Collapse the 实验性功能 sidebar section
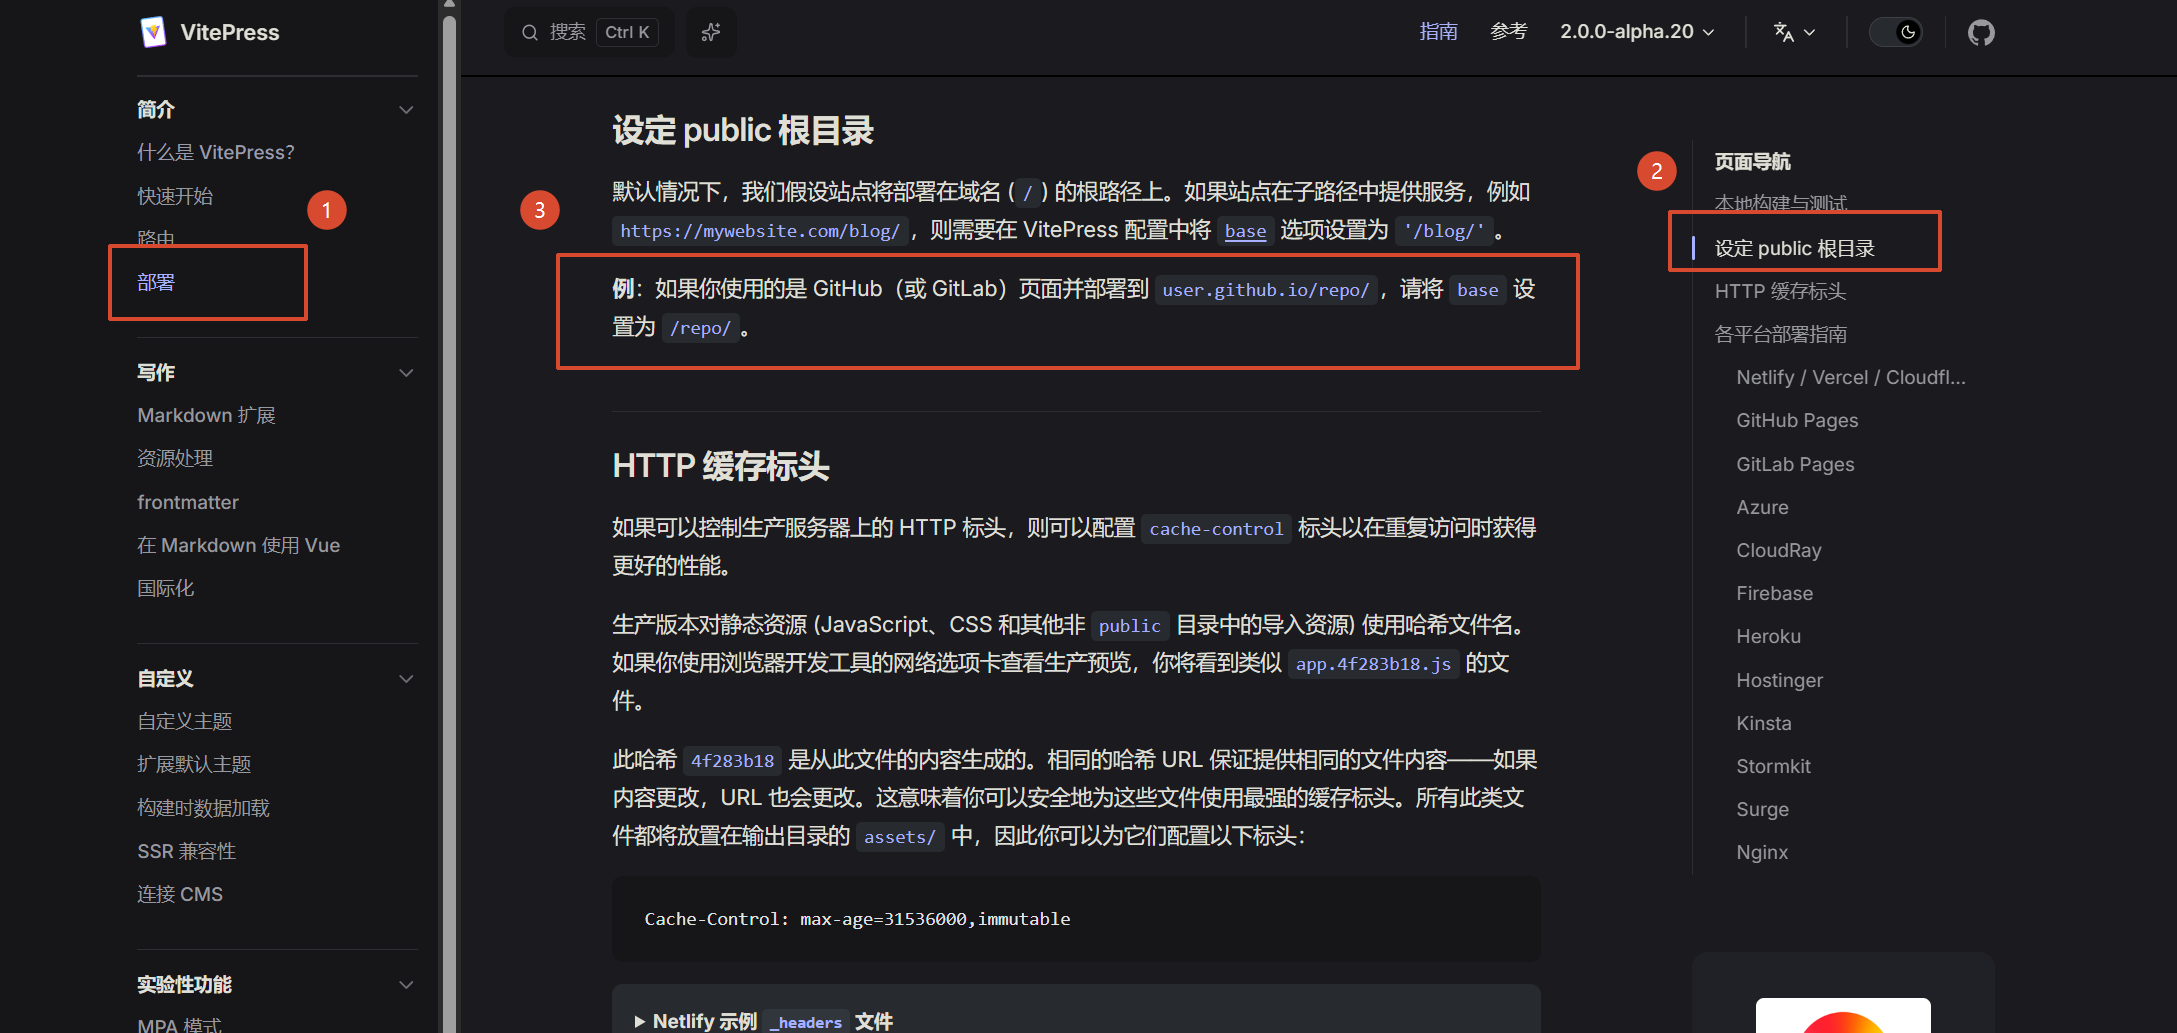2177x1033 pixels. [406, 985]
